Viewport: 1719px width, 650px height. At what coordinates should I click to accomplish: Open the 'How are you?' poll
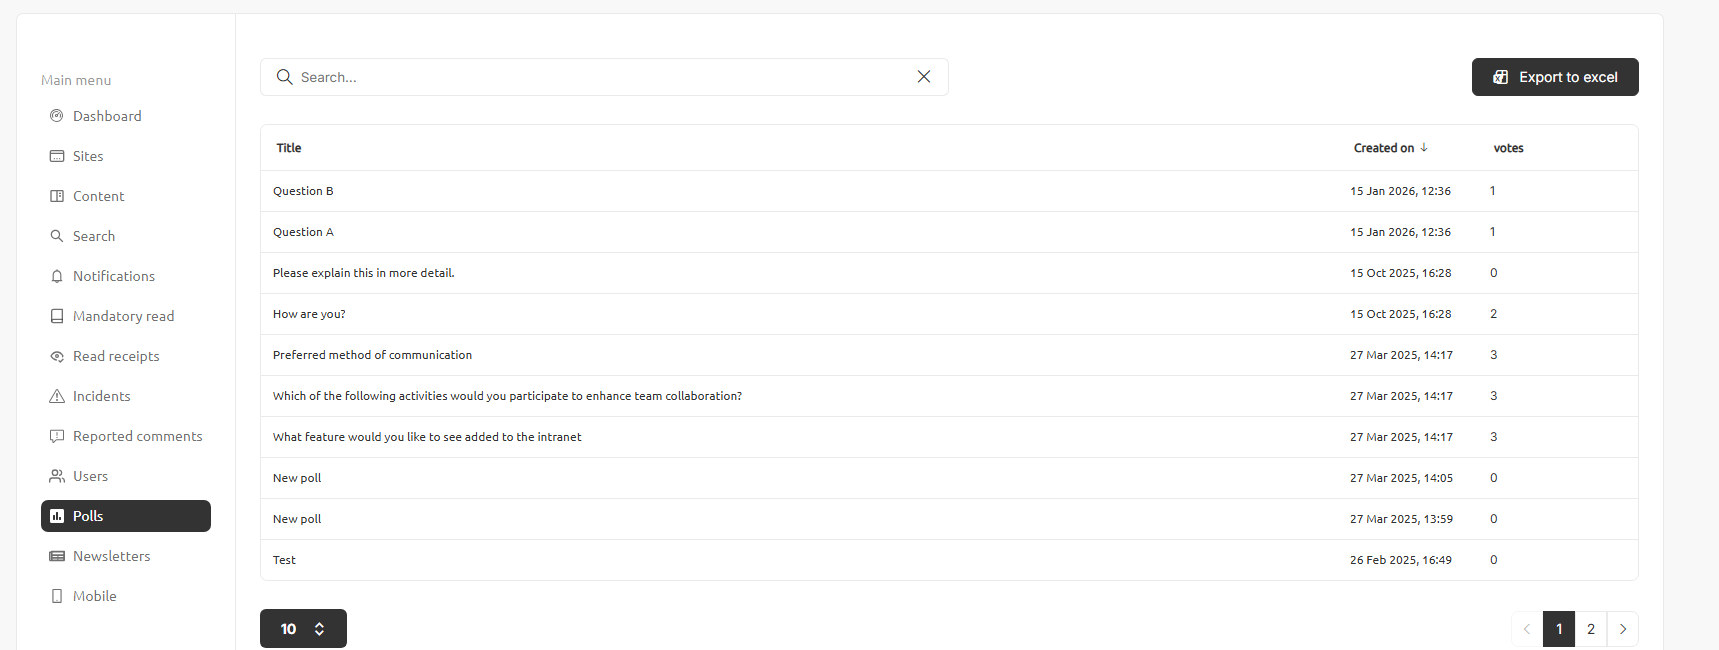click(x=309, y=314)
